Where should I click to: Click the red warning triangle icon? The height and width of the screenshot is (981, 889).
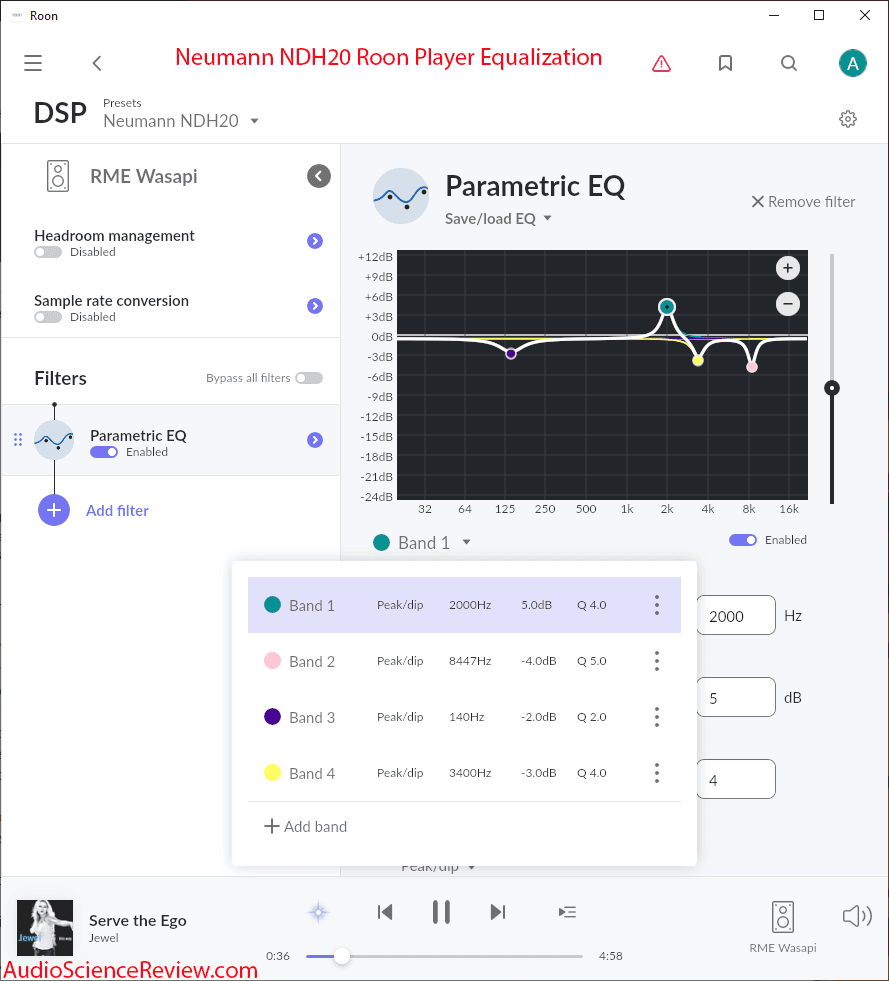[x=661, y=63]
